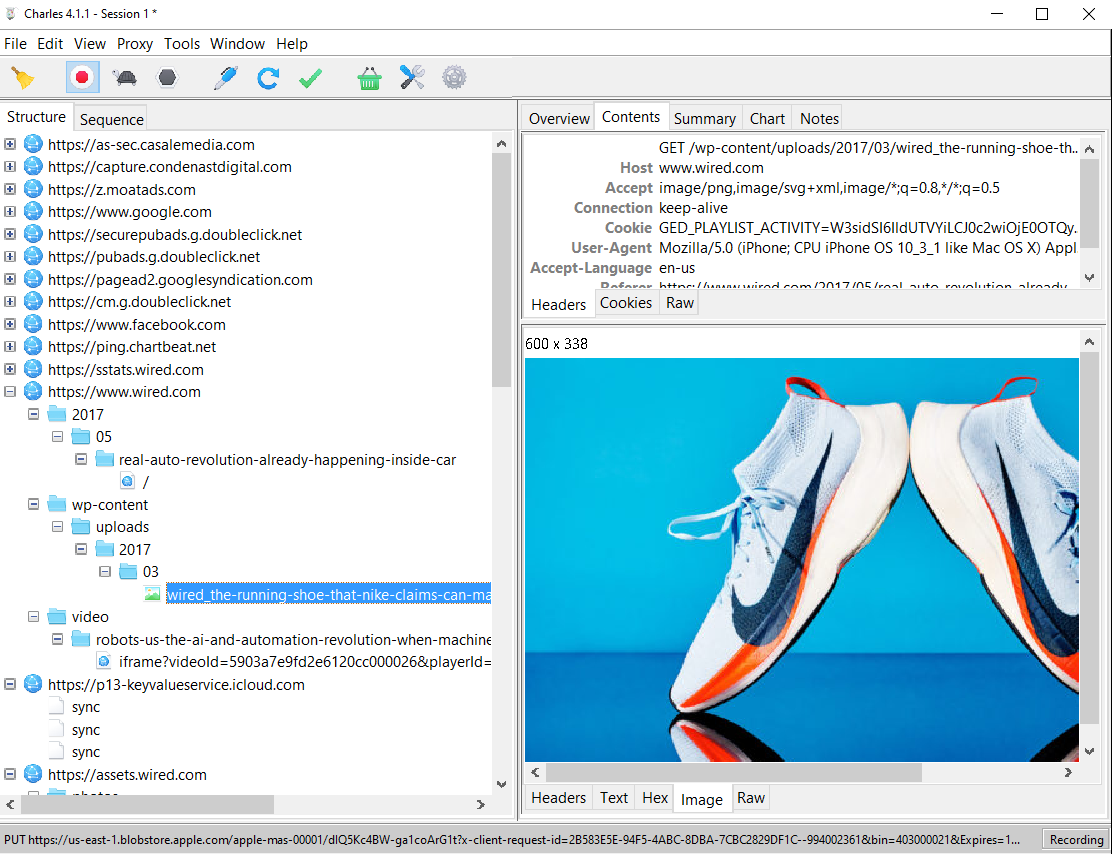
Task: Open the request Raw tab
Action: 679,303
